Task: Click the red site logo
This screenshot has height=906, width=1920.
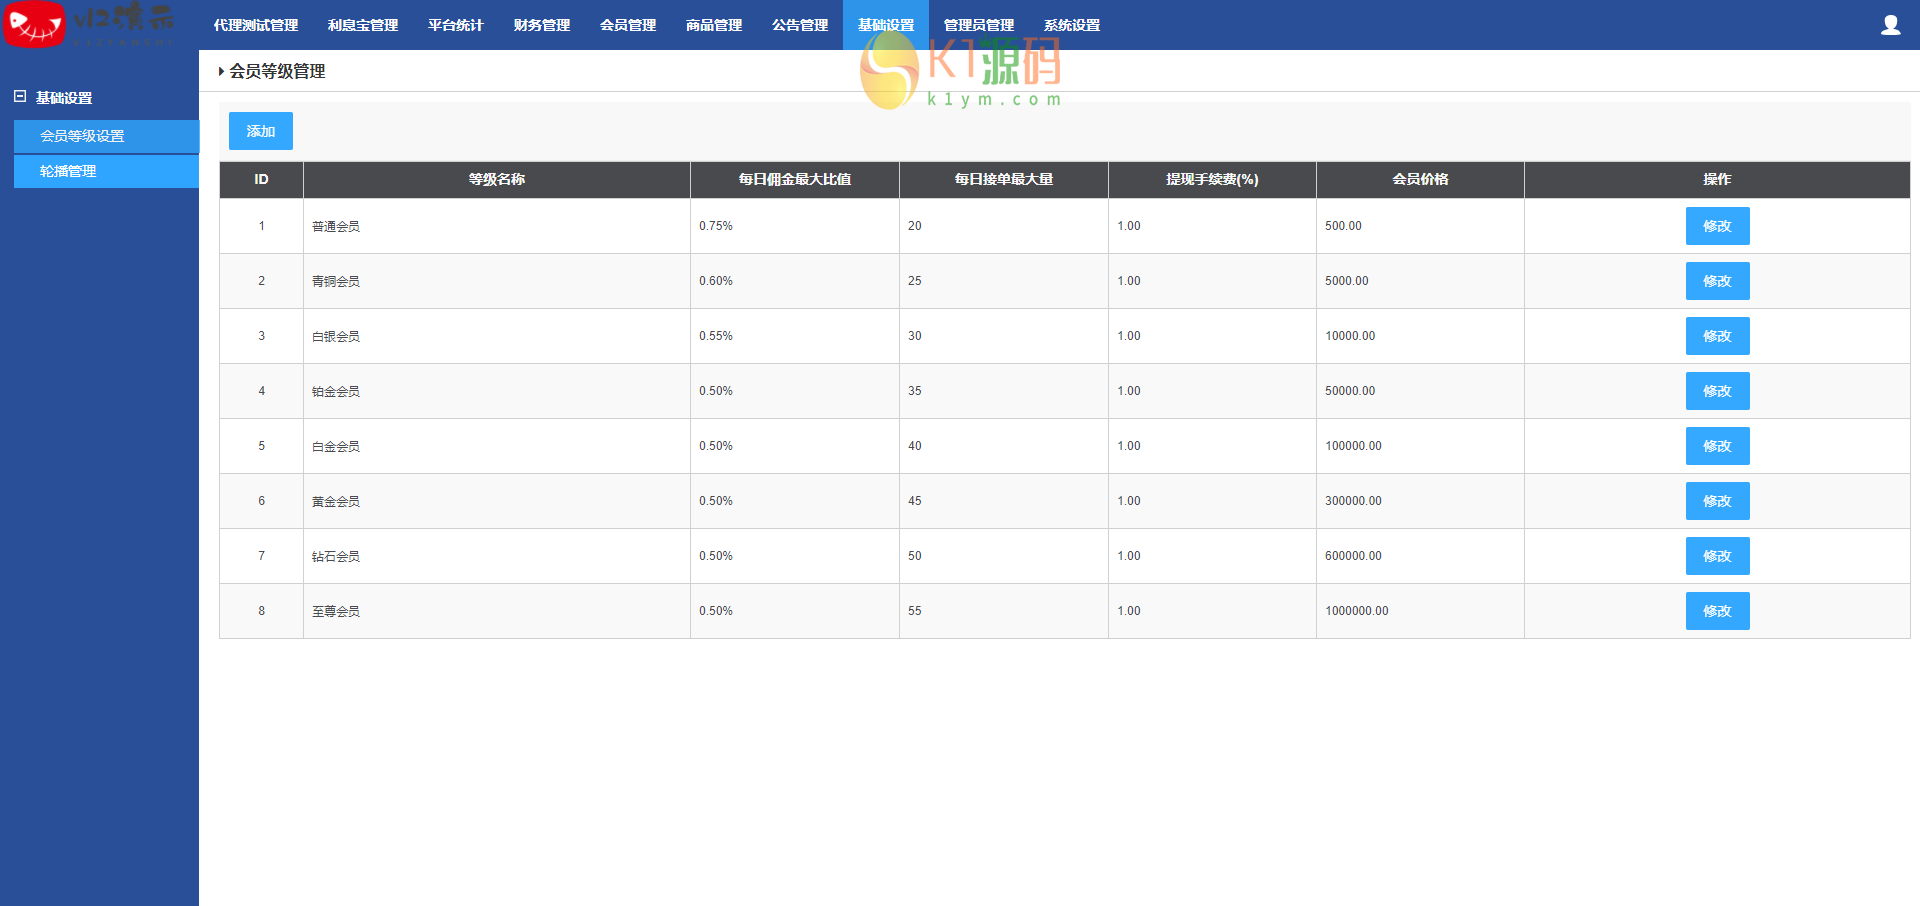Action: coord(35,24)
